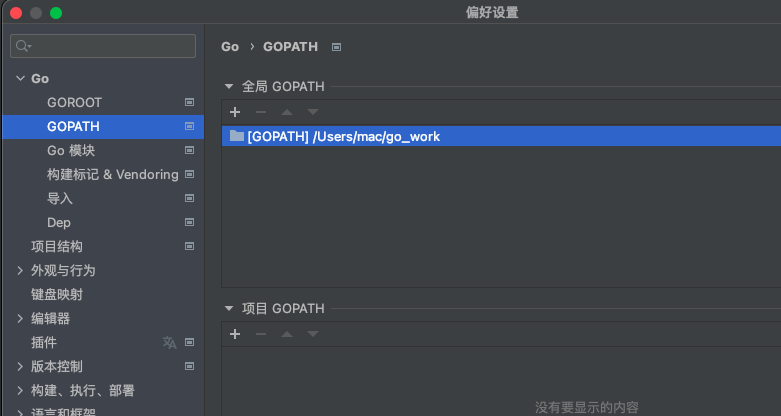Click move up arrow in 全局 GOPATH toolbar
The image size is (781, 416).
287,112
